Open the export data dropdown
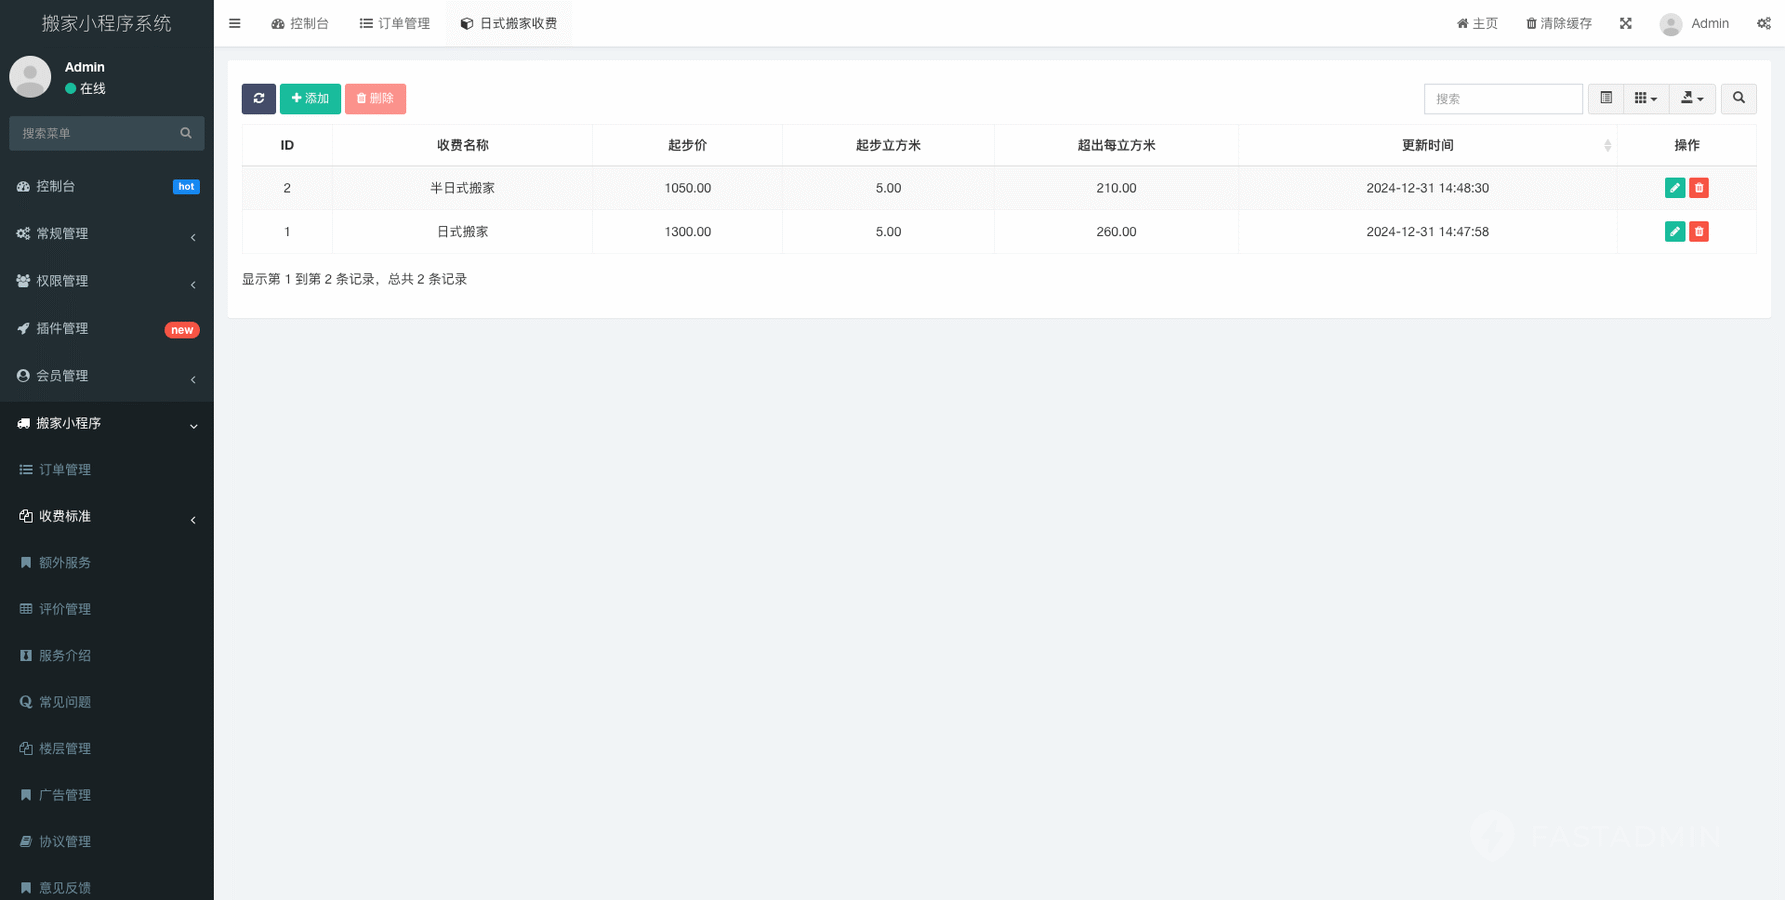This screenshot has height=900, width=1785. click(1692, 98)
